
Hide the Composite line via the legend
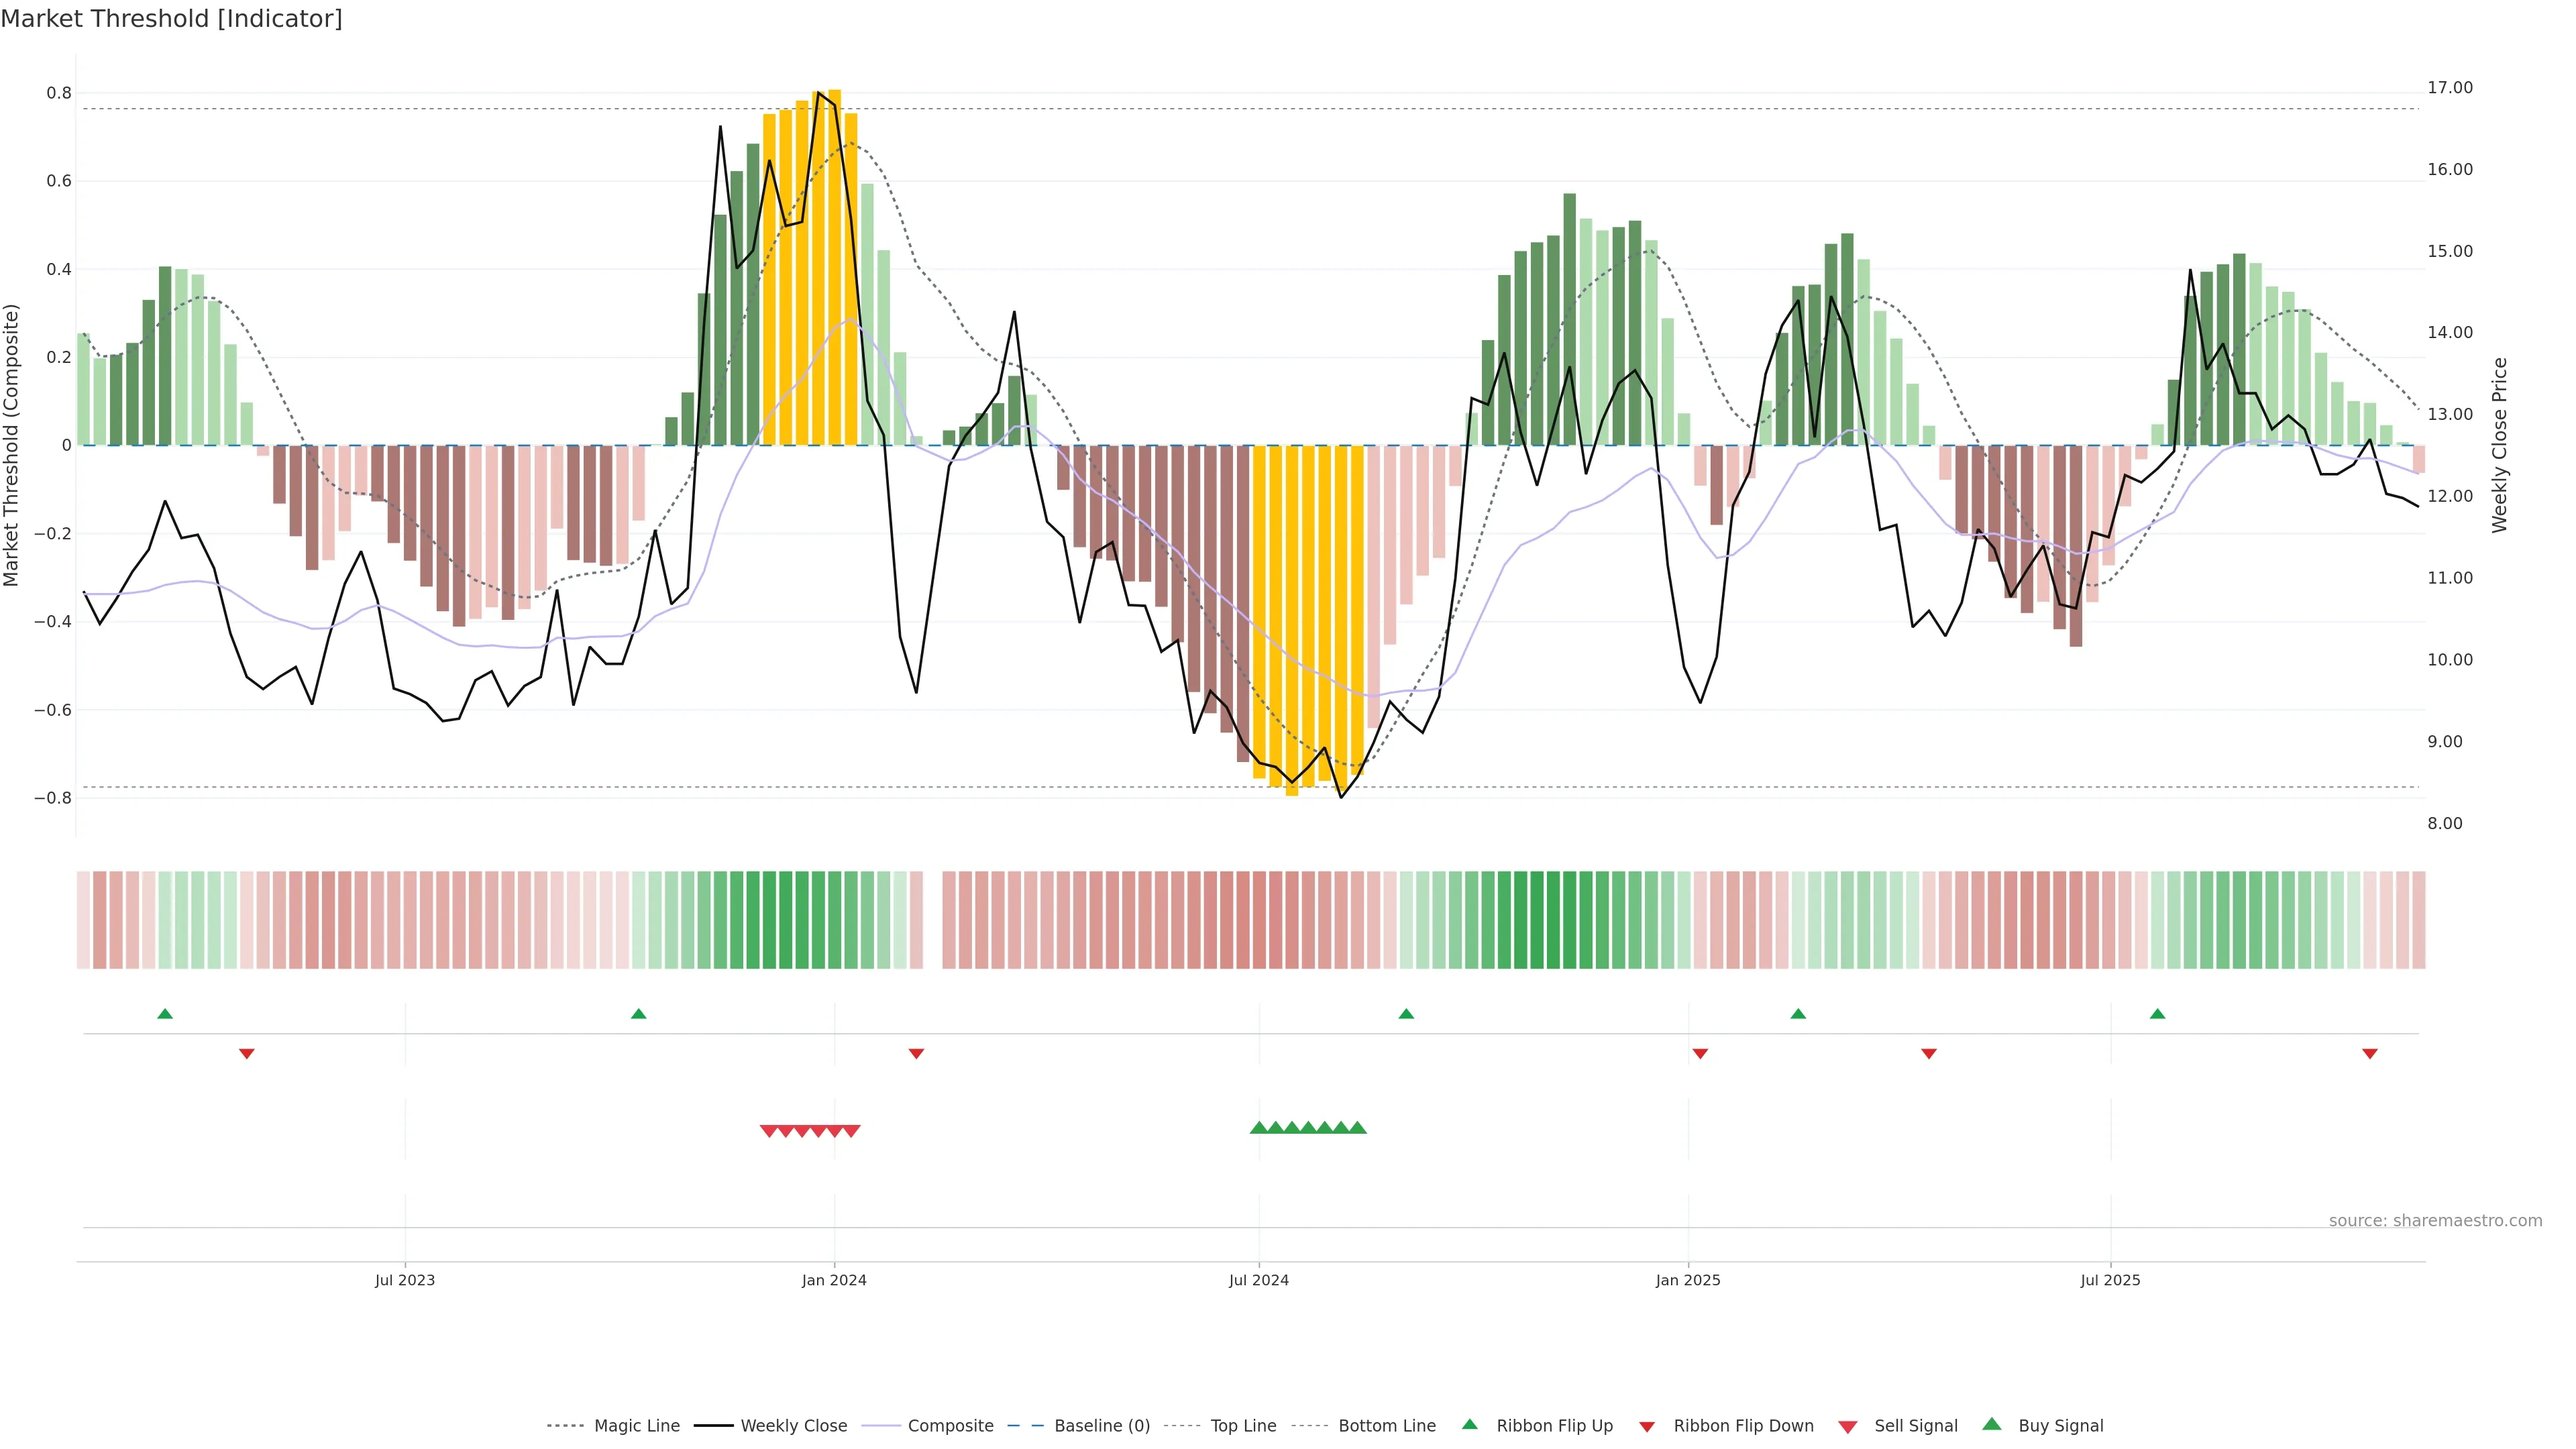[x=950, y=1426]
